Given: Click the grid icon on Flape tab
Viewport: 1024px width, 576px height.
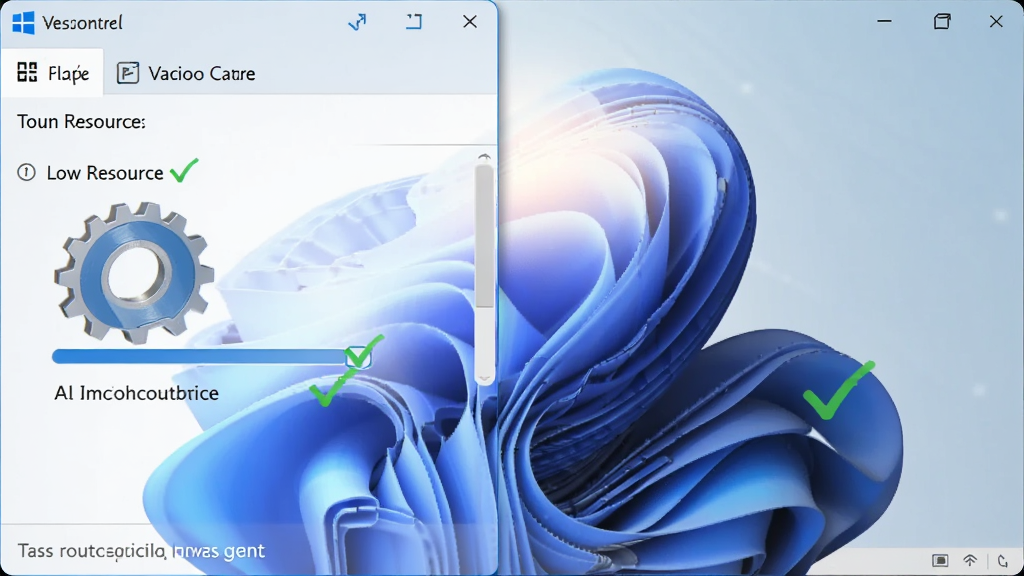Looking at the screenshot, I should tap(27, 72).
